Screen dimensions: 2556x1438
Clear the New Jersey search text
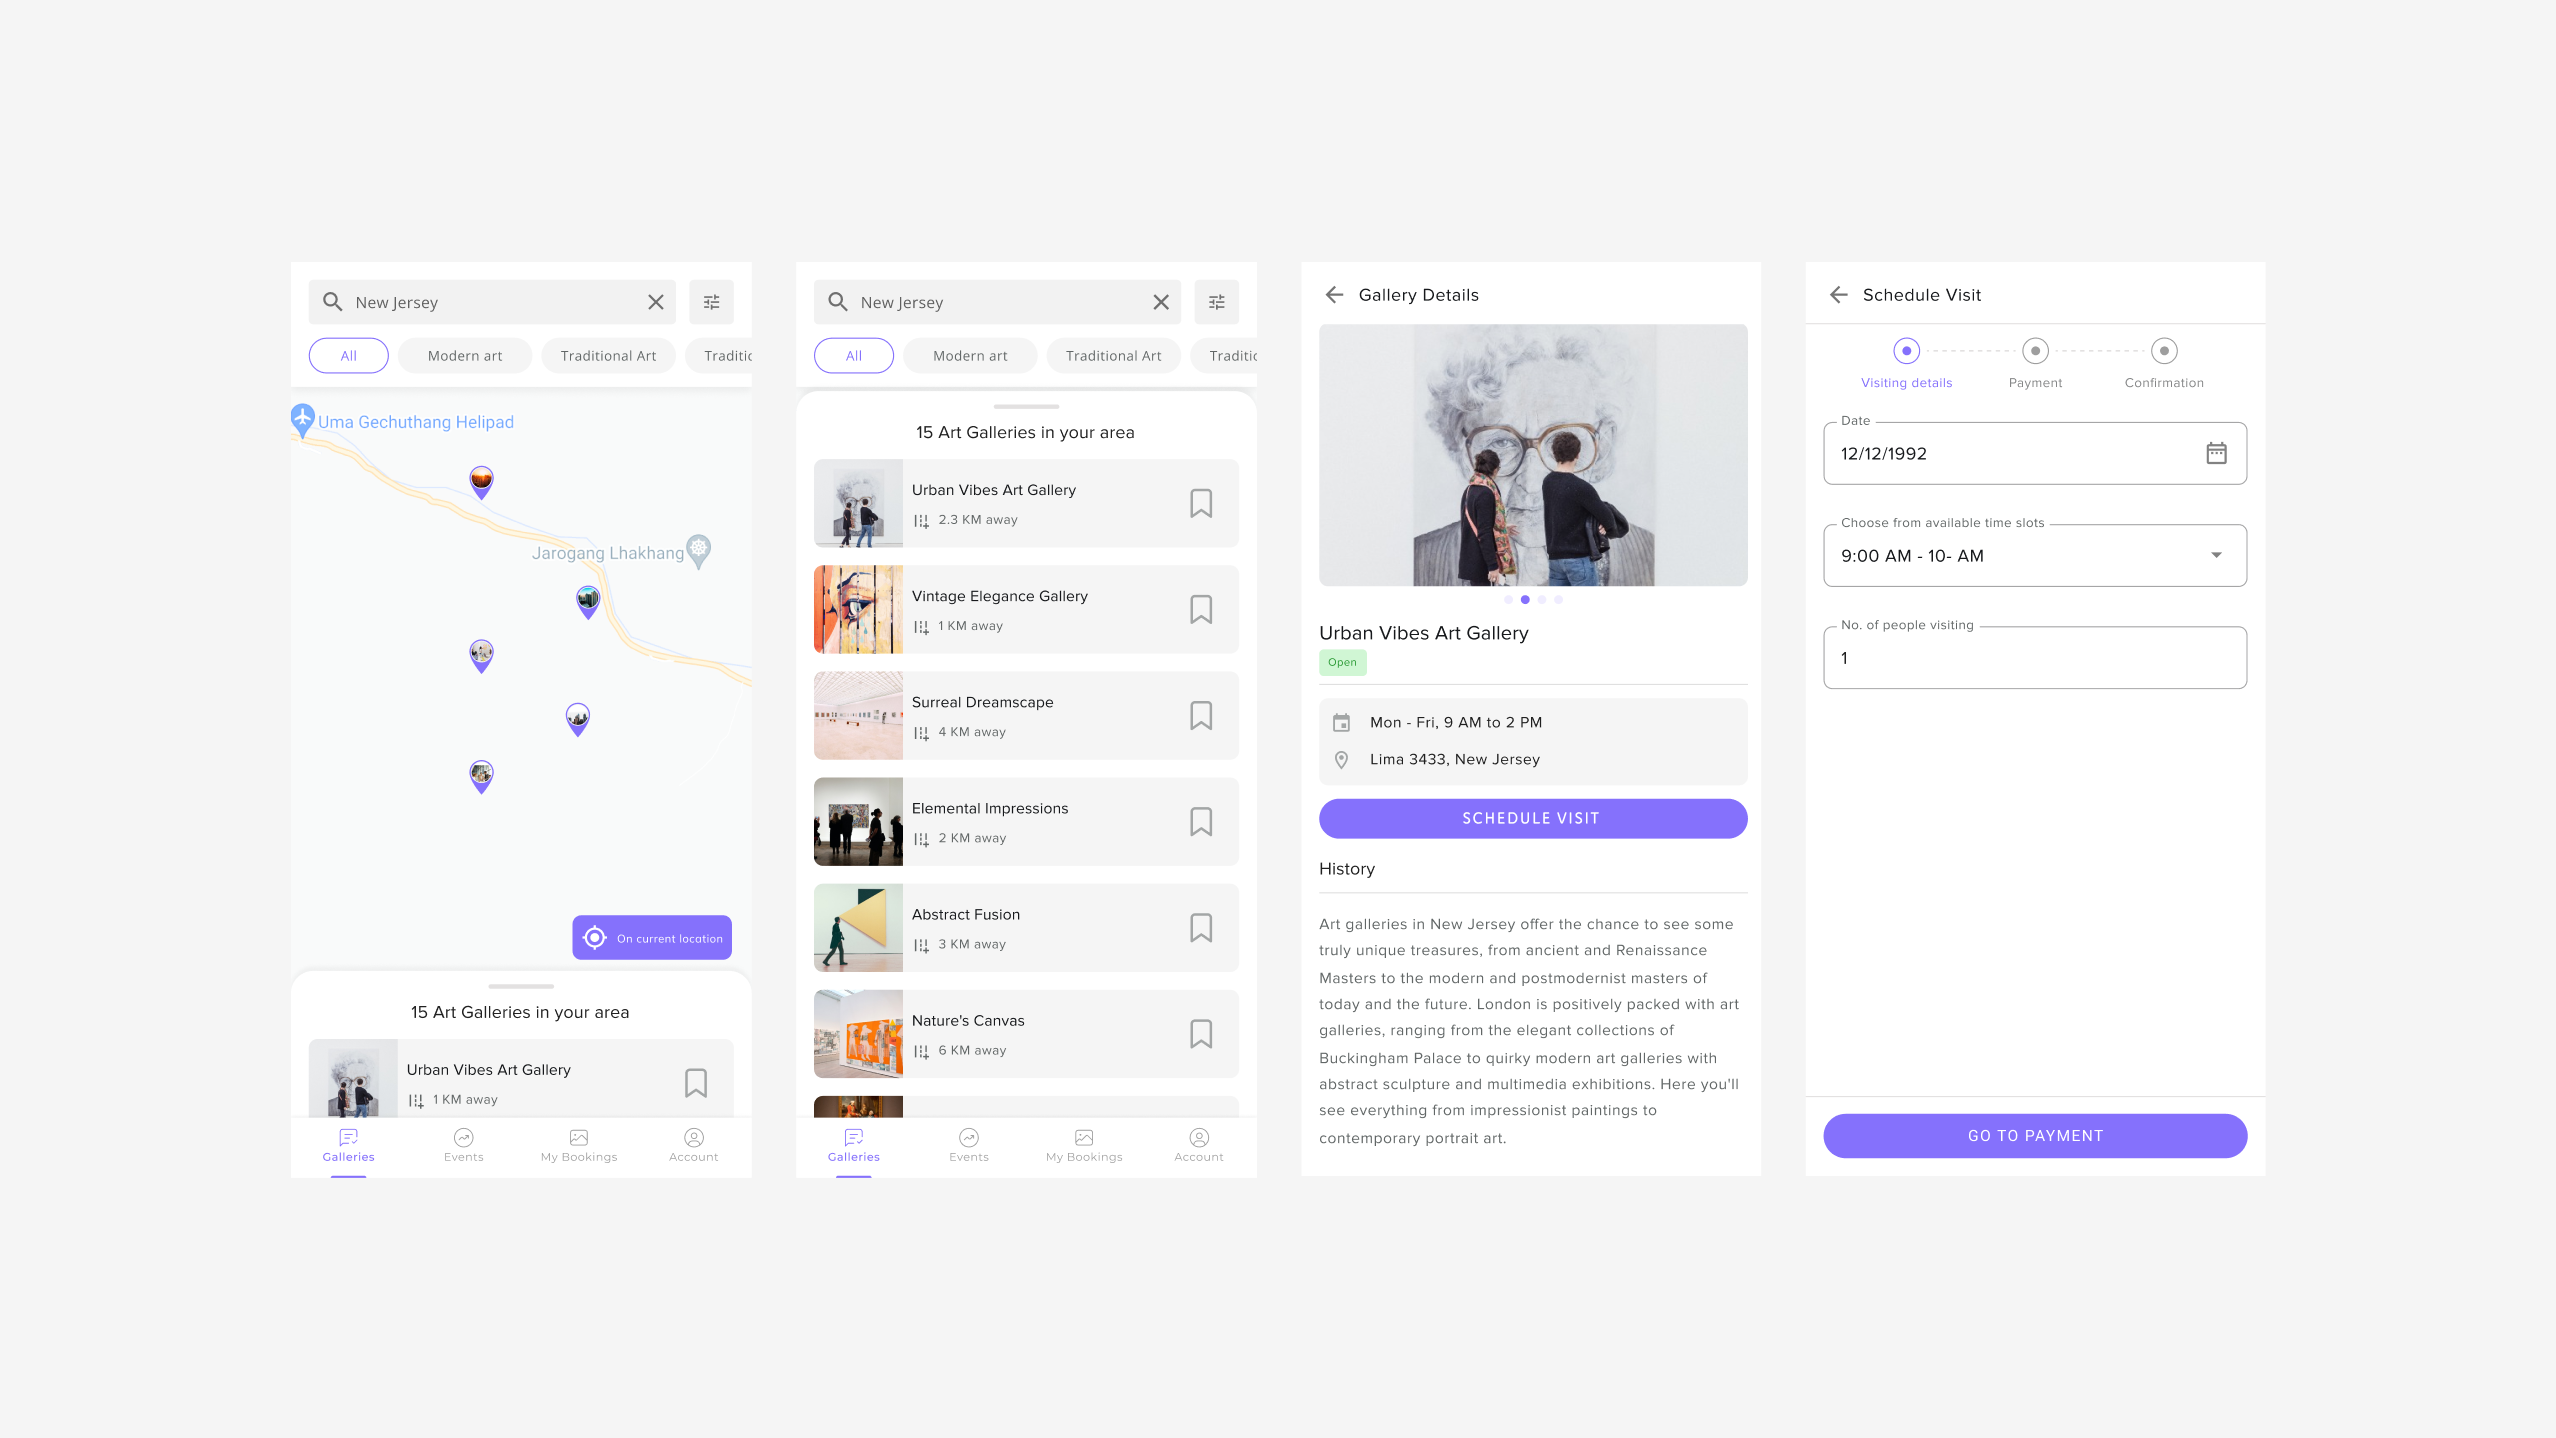(x=656, y=301)
